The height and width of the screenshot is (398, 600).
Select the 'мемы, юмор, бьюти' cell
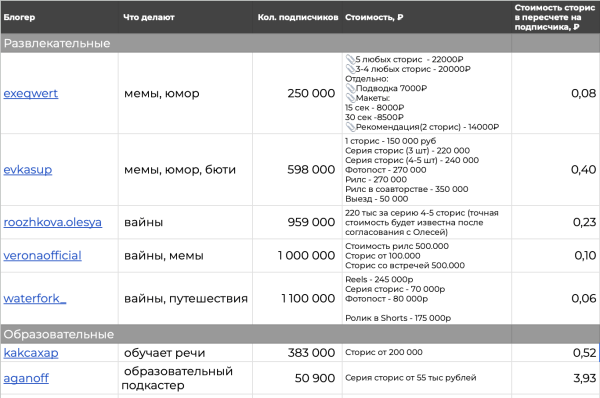186,170
